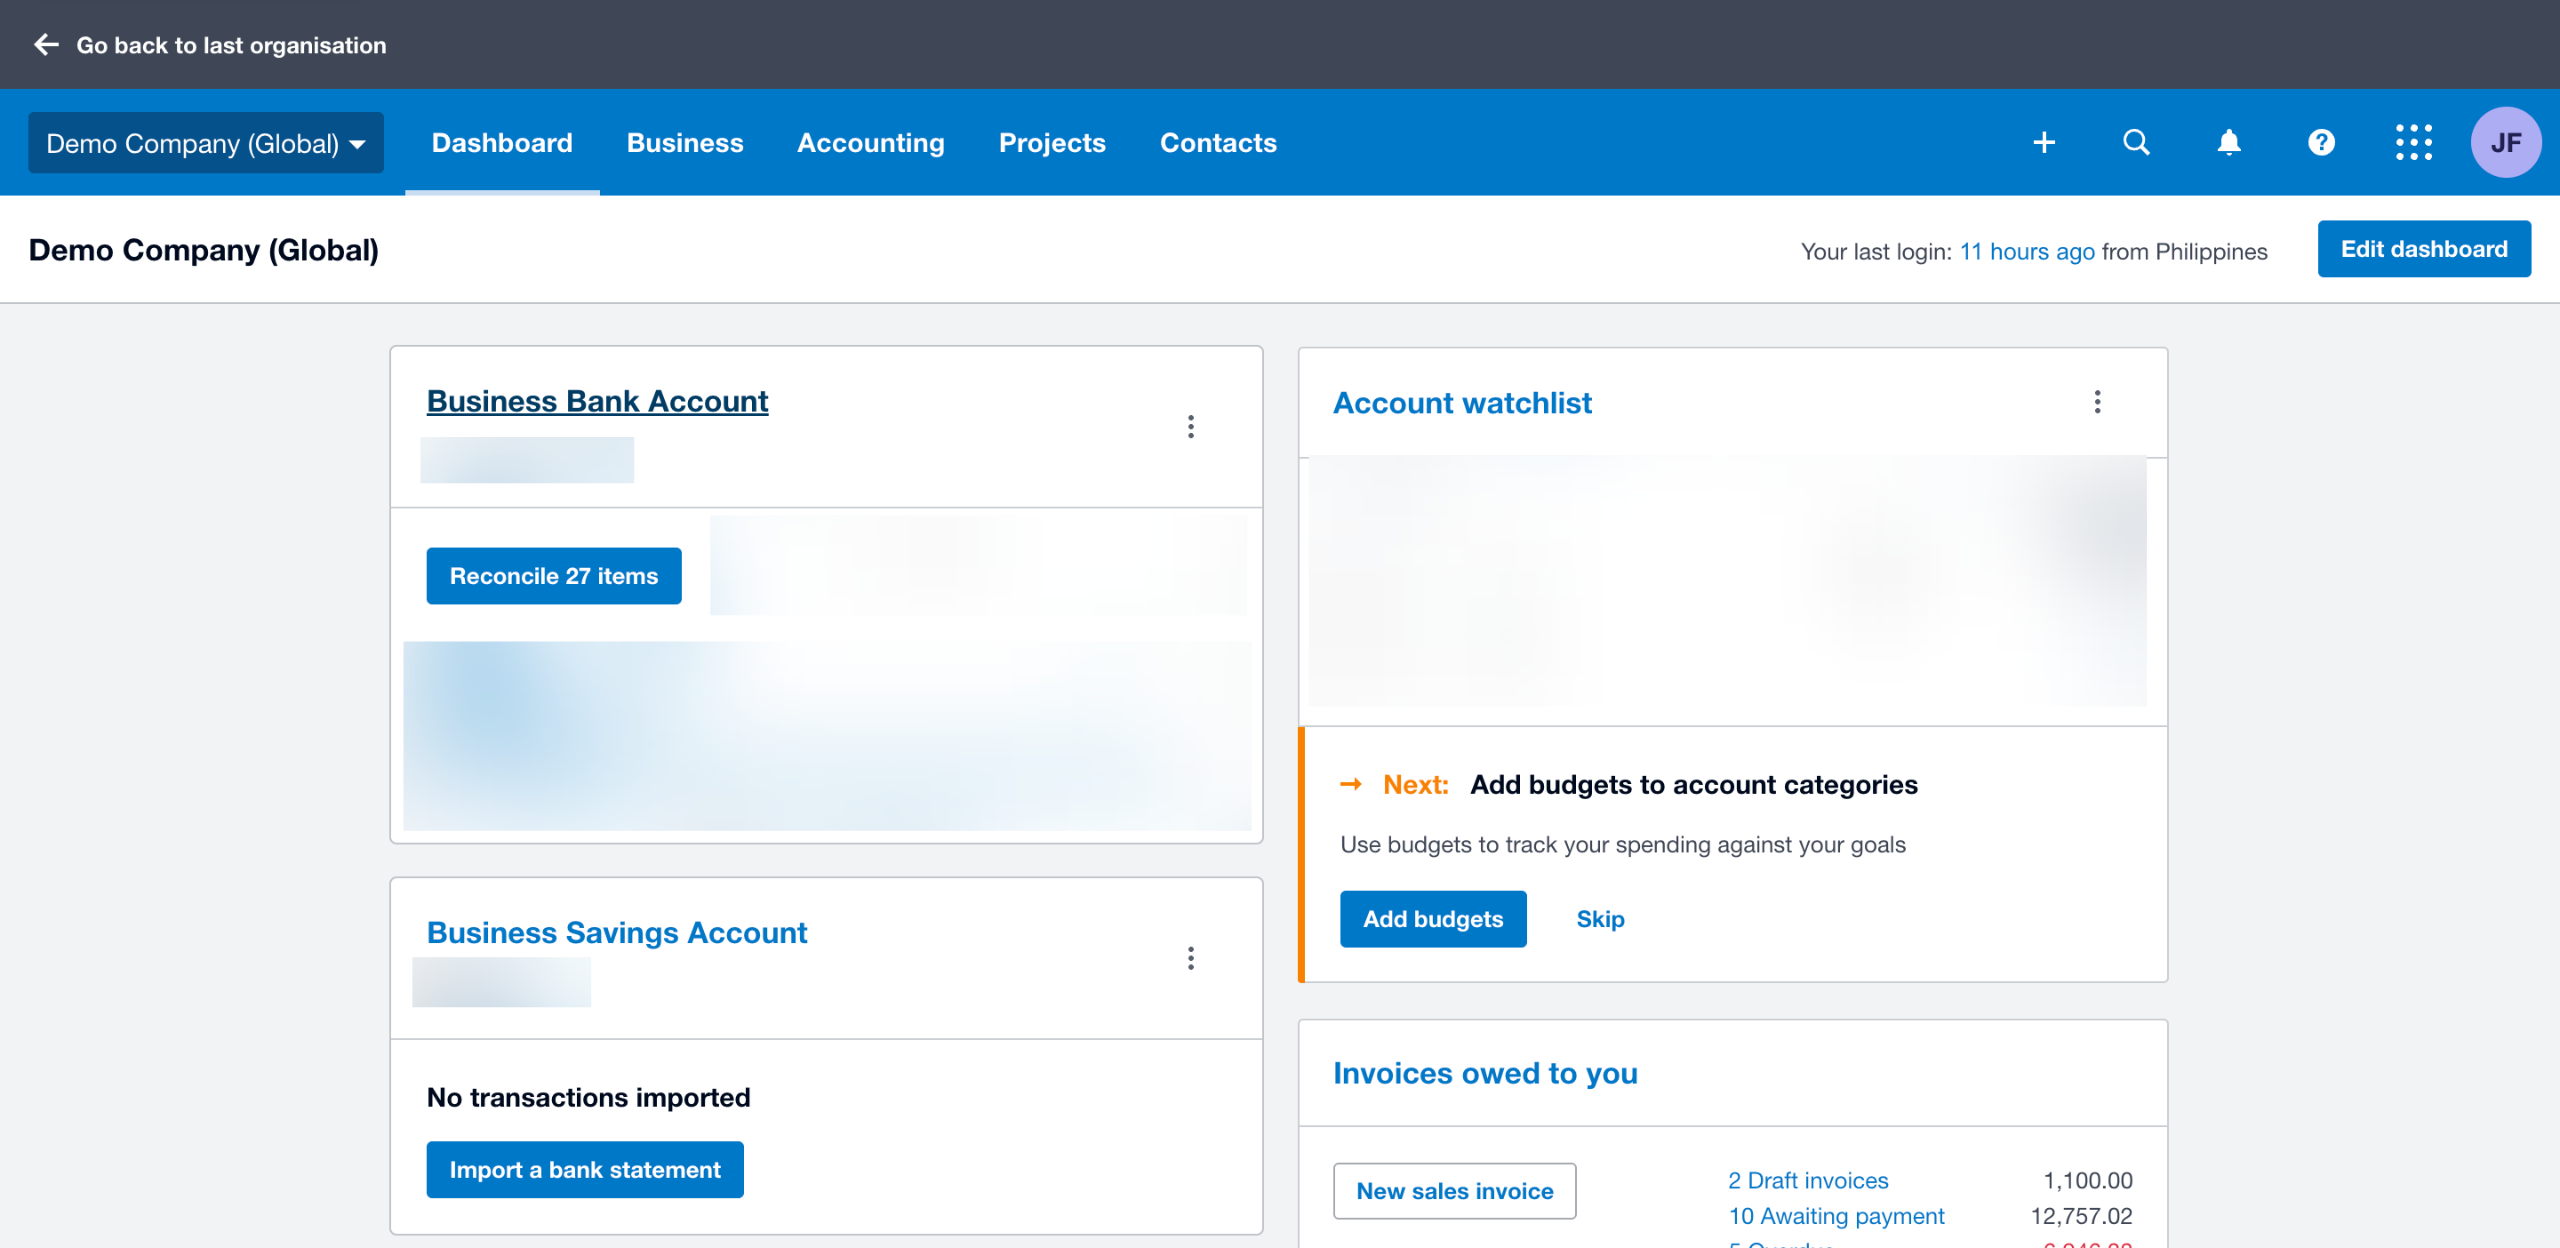Expand Demo Company (Global) organisation dropdown
This screenshot has height=1248, width=2560.
pos(206,143)
